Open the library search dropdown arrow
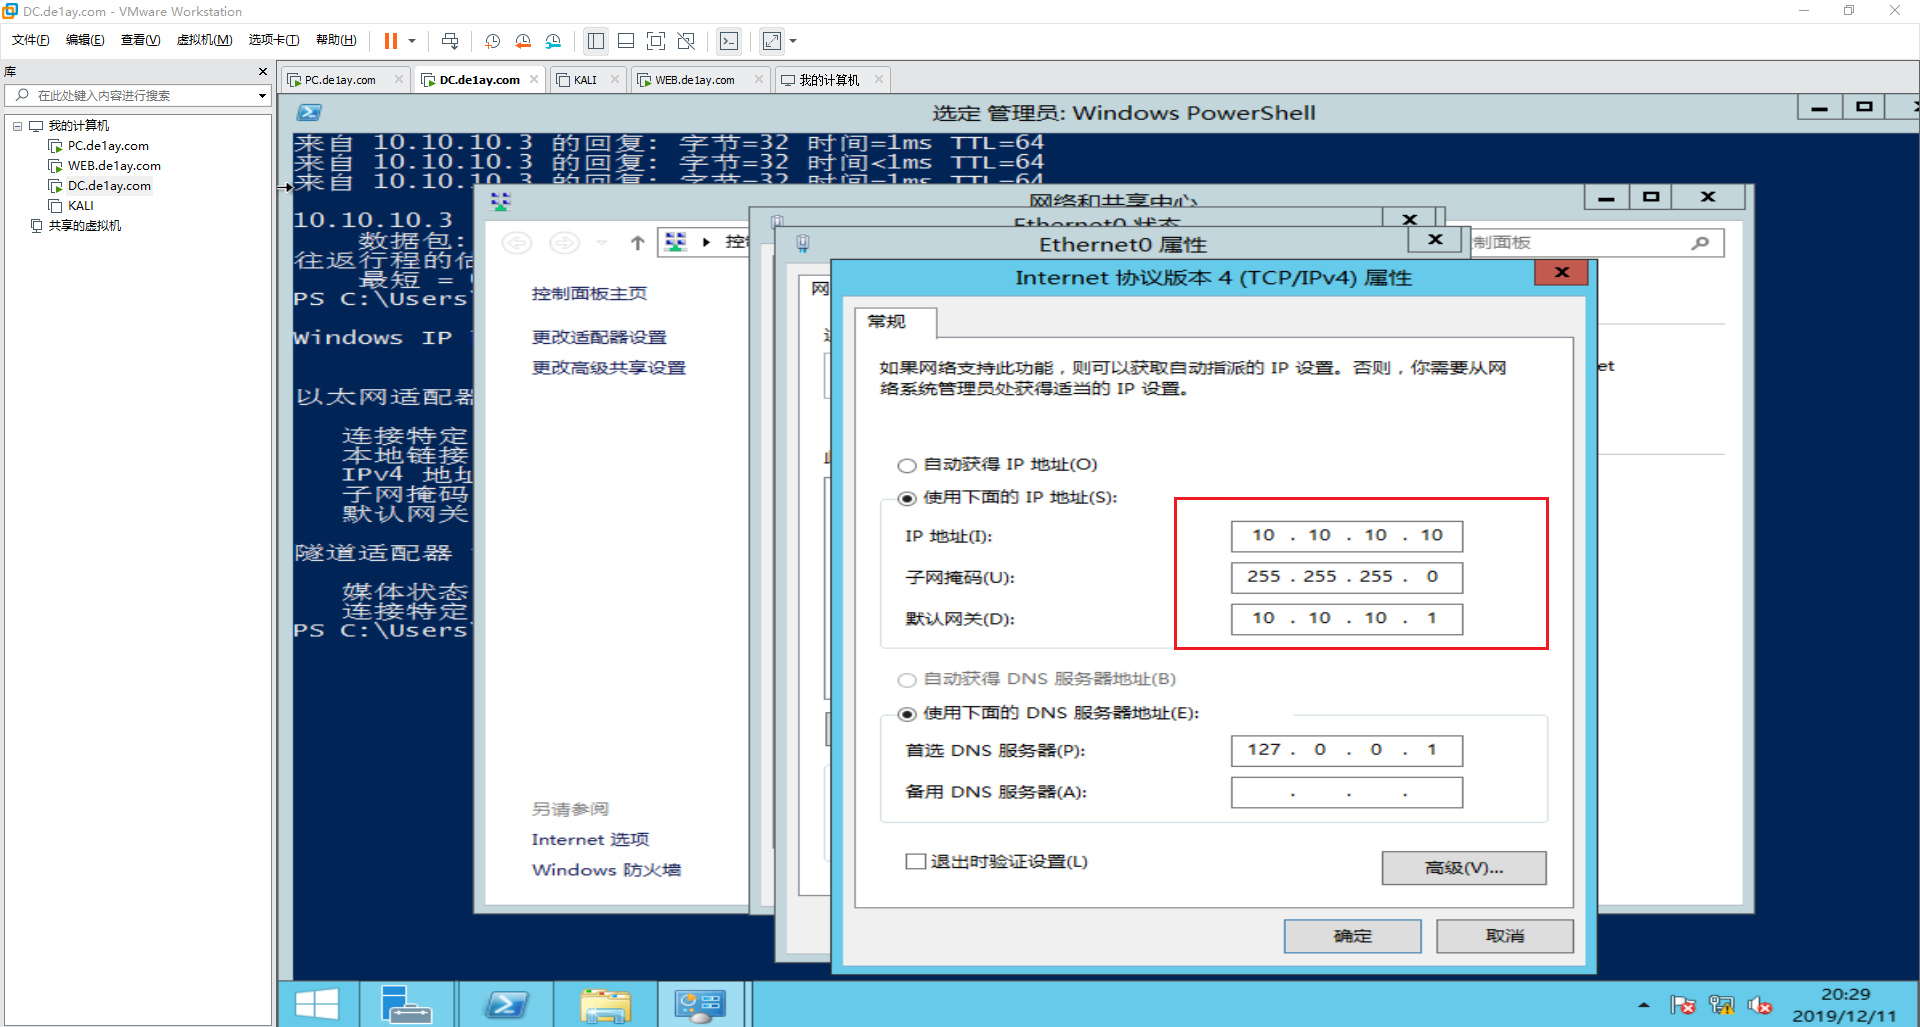The height and width of the screenshot is (1027, 1920). point(262,96)
